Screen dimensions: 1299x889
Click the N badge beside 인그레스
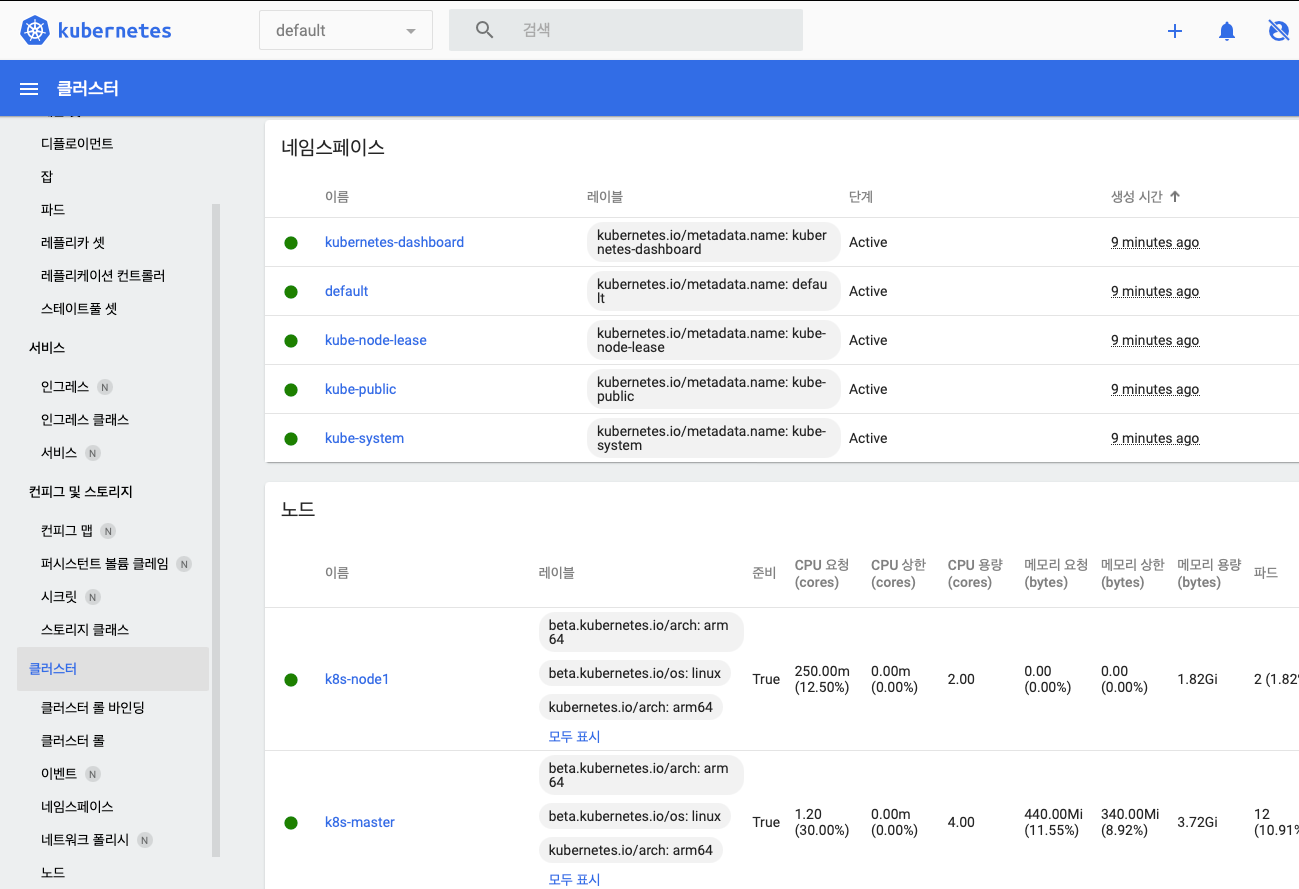click(105, 387)
